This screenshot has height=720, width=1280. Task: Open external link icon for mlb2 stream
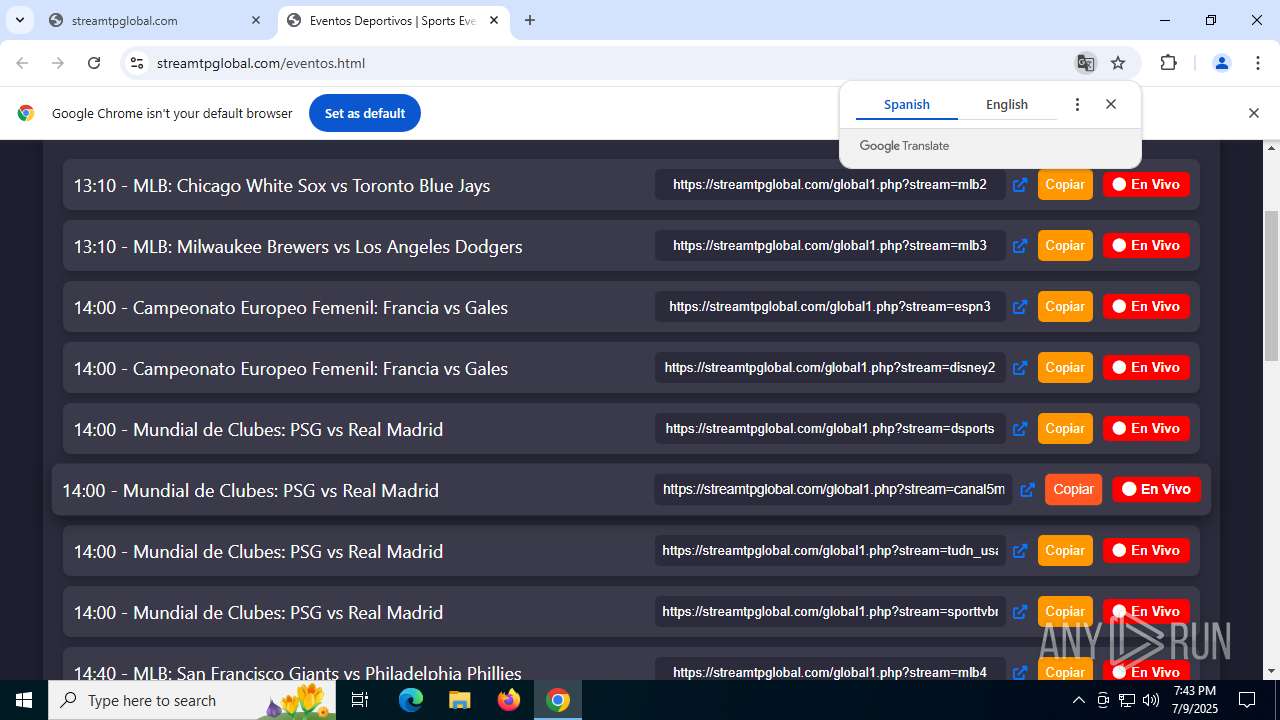pyautogui.click(x=1020, y=185)
